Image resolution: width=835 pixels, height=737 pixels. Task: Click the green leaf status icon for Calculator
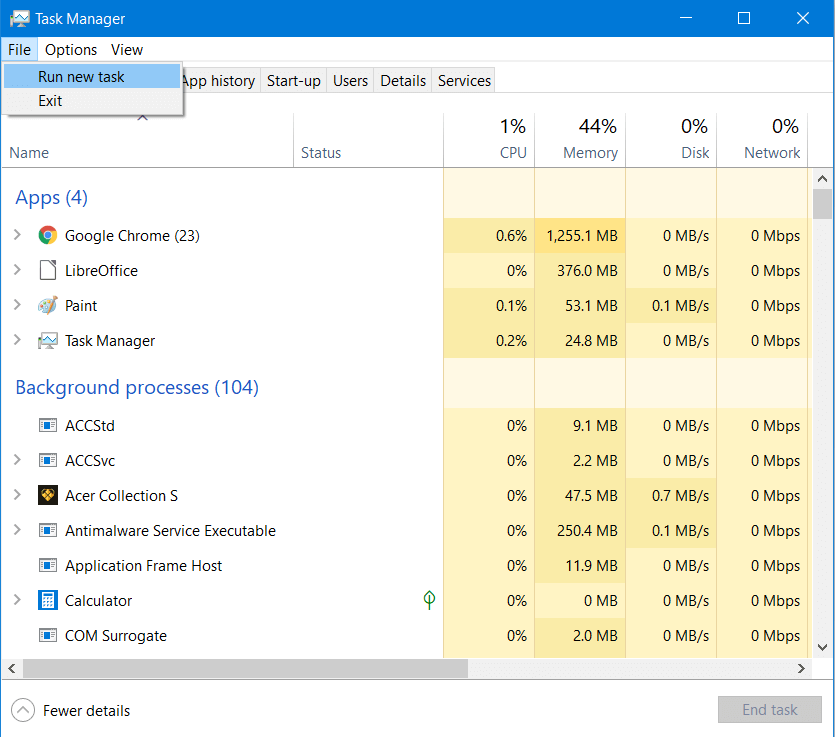coord(429,600)
